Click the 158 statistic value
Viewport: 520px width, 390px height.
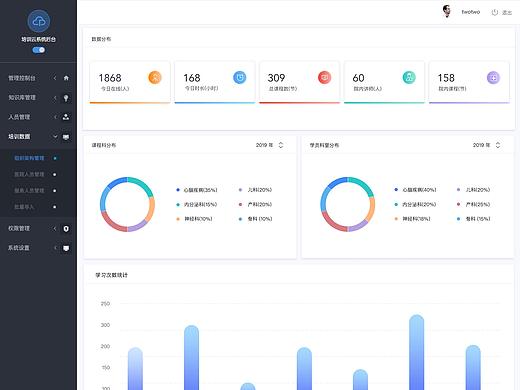[x=446, y=78]
